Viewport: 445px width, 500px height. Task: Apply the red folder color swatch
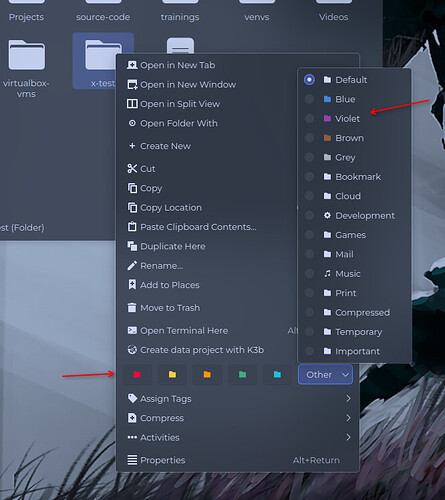point(137,375)
